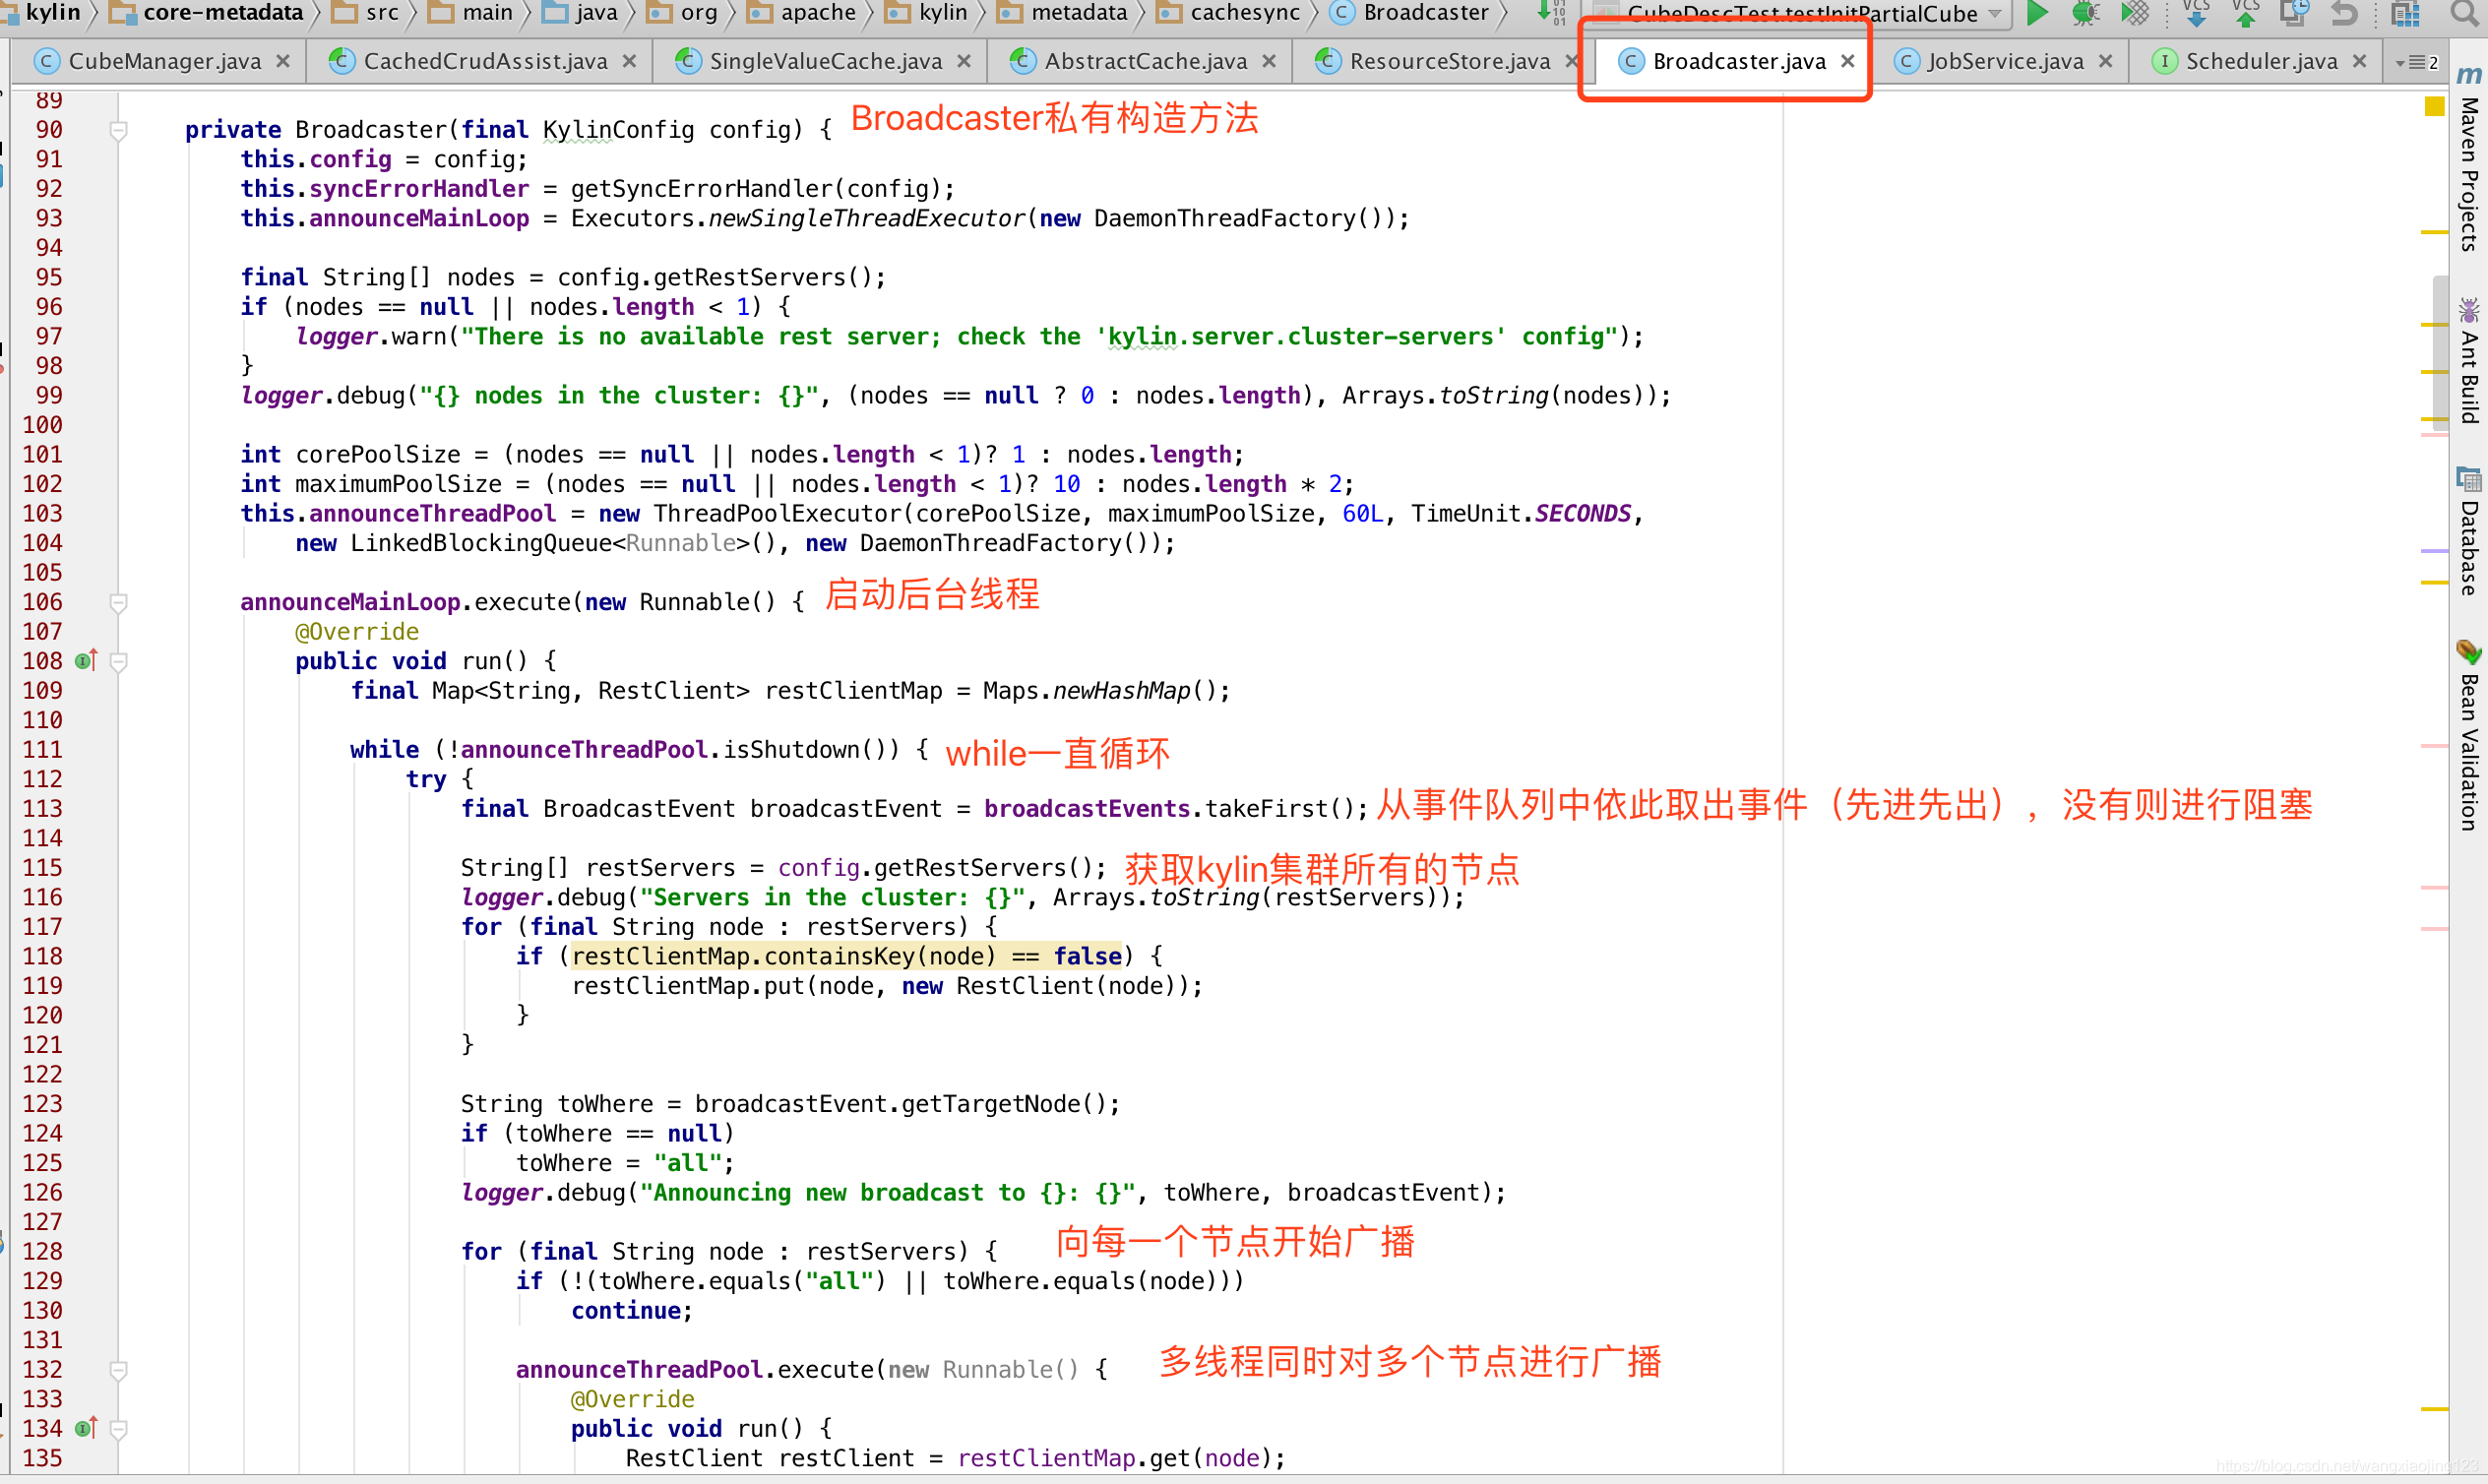This screenshot has width=2488, height=1484.
Task: Open the show history clock icon
Action: tap(2294, 13)
